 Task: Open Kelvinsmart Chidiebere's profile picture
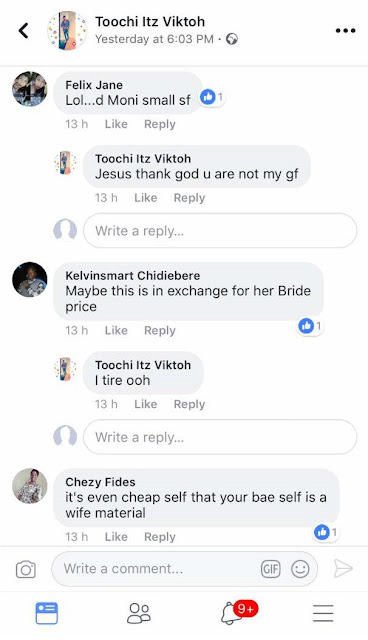pos(30,280)
